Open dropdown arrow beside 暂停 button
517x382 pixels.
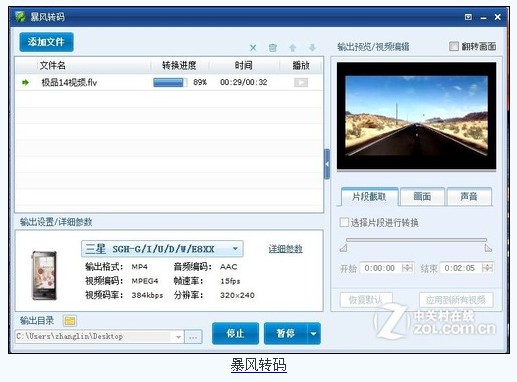point(314,333)
